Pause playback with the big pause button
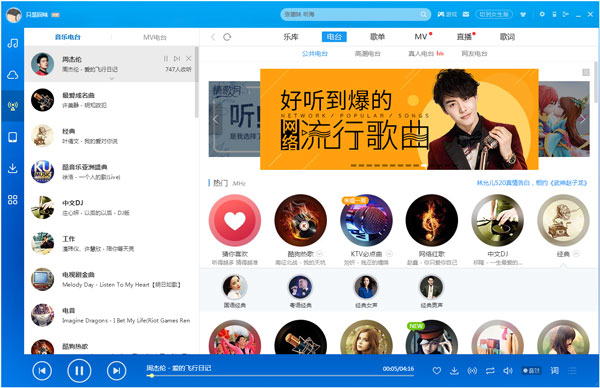This screenshot has width=600, height=388. click(x=79, y=370)
